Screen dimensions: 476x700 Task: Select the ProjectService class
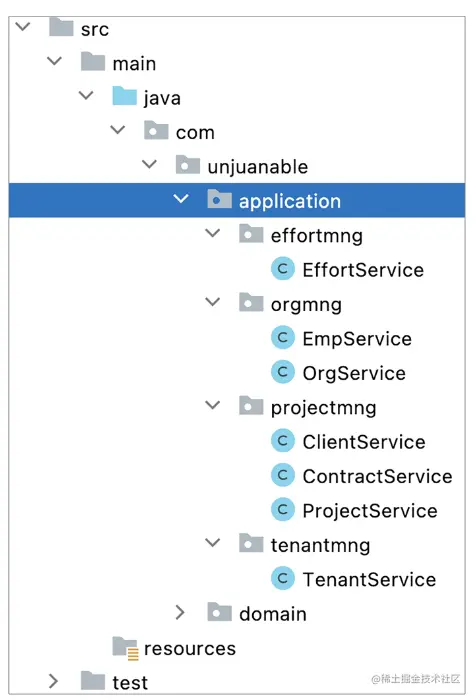(x=370, y=510)
